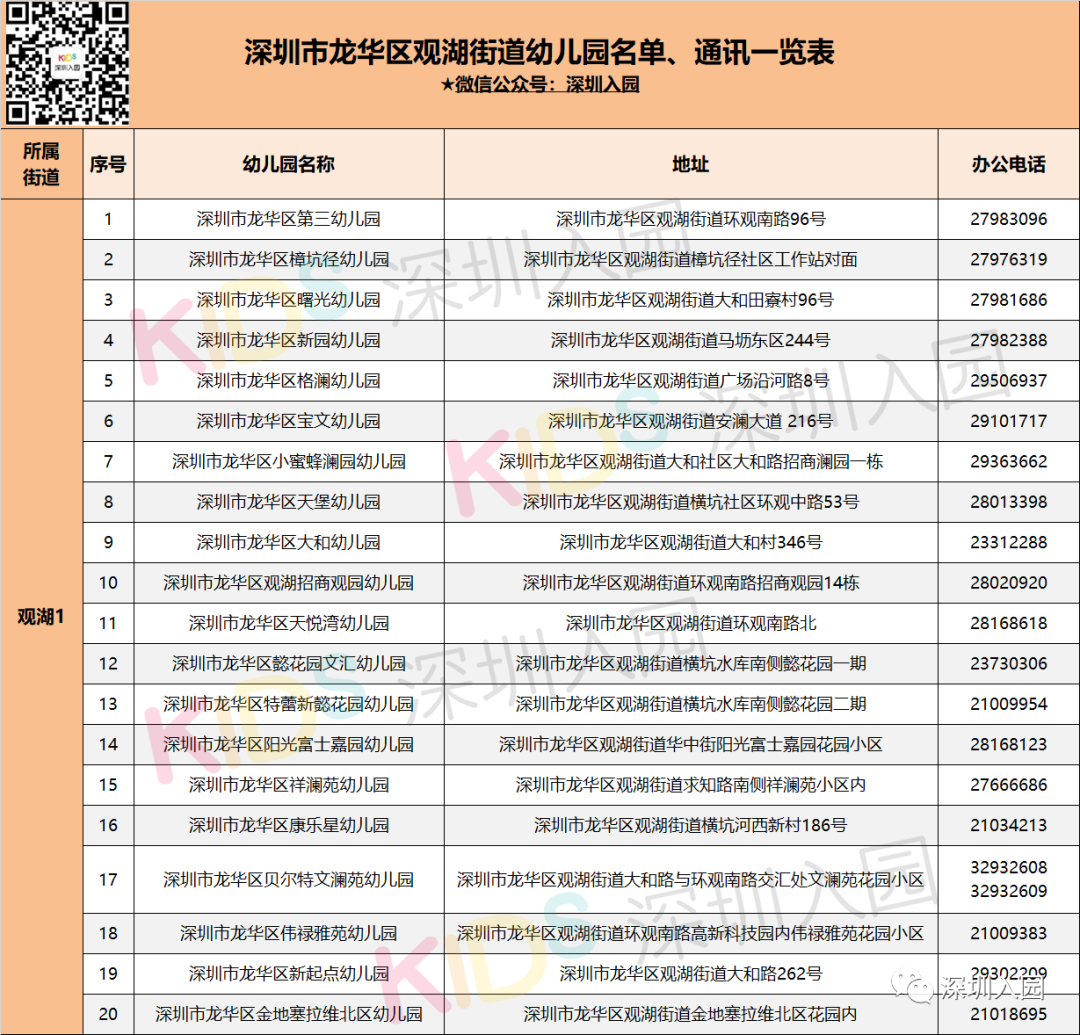The width and height of the screenshot is (1080, 1035).
Task: Click the phone number 23312288
Action: pos(1008,543)
